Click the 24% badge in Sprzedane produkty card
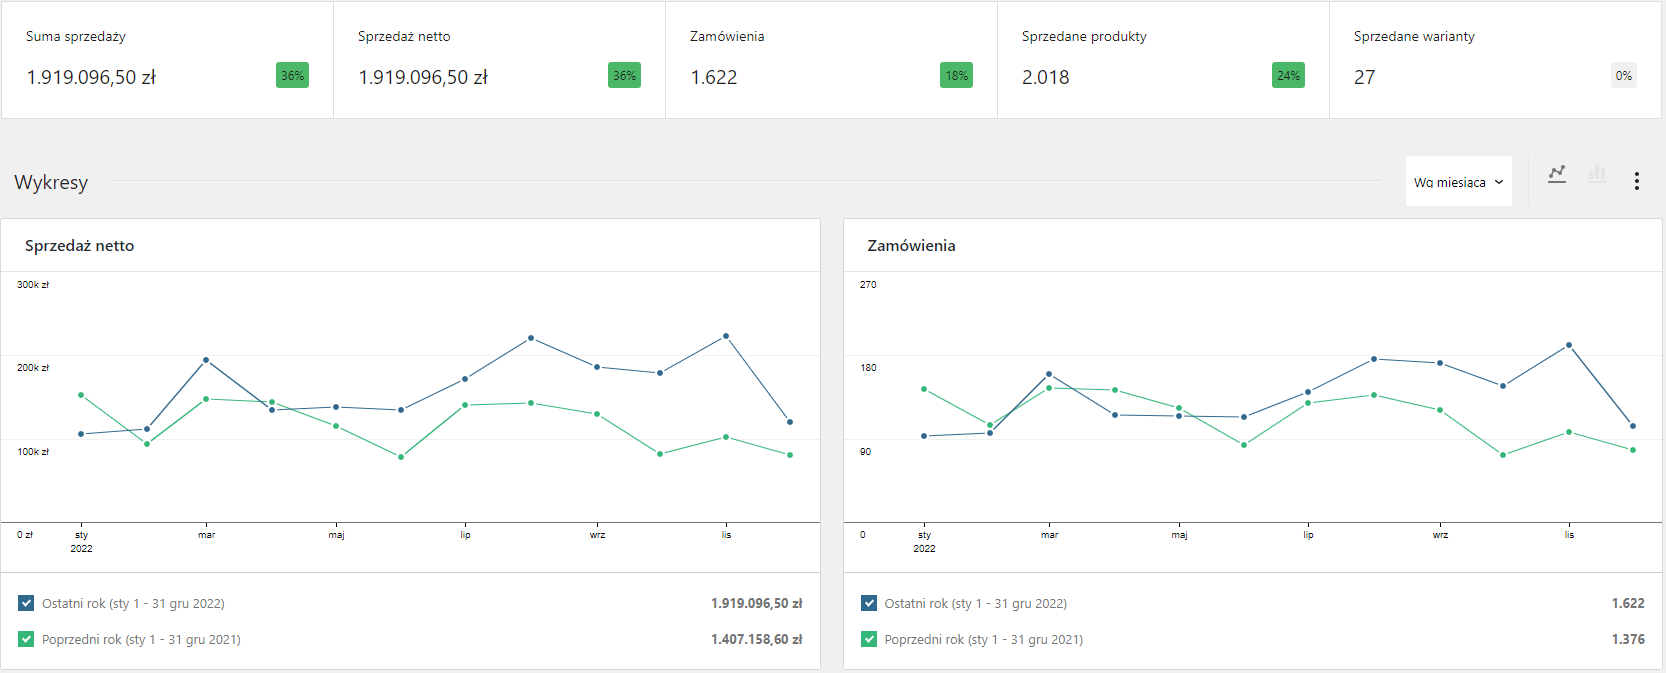This screenshot has width=1666, height=673. pyautogui.click(x=1288, y=76)
